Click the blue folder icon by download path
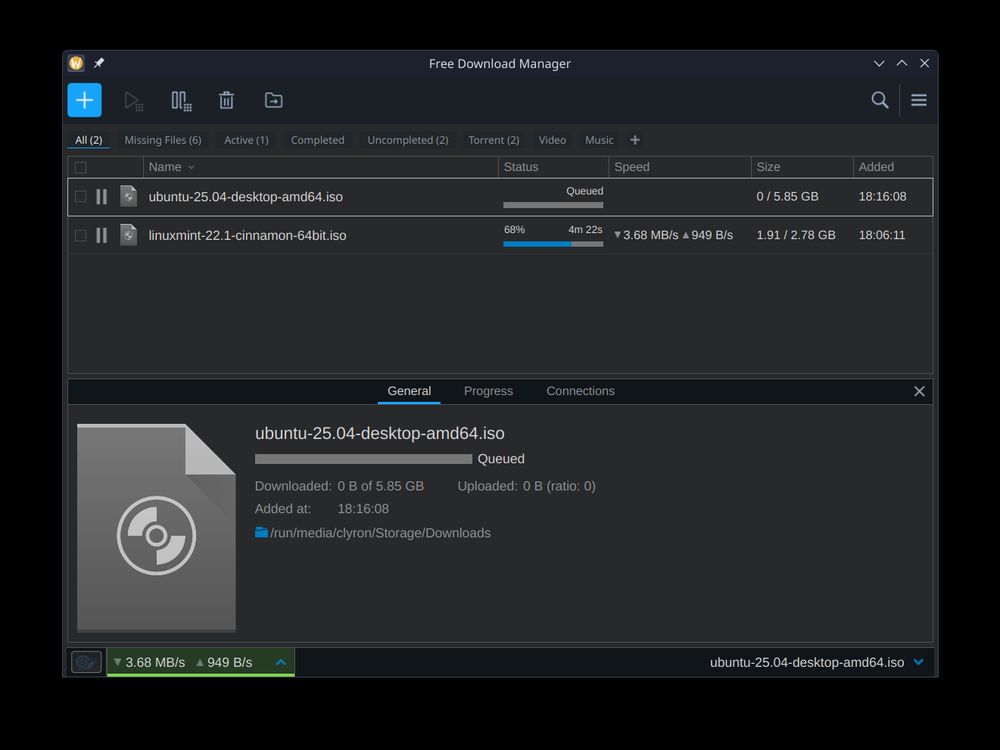1000x750 pixels. (261, 532)
